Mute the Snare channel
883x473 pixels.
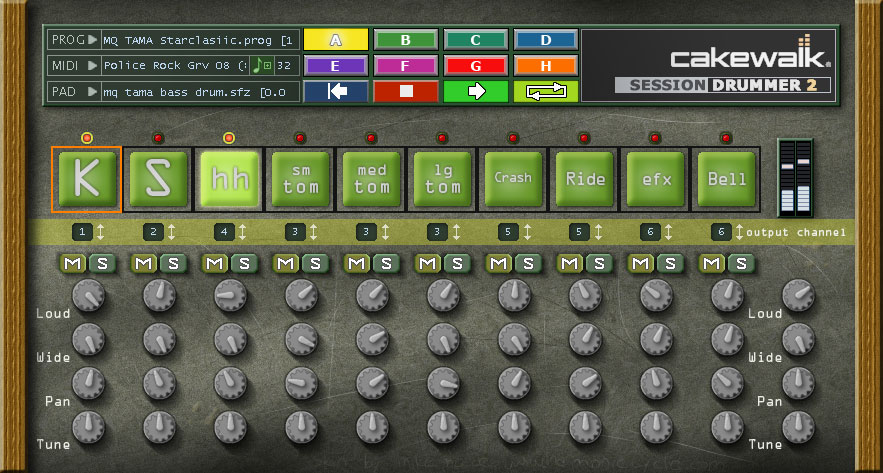144,263
